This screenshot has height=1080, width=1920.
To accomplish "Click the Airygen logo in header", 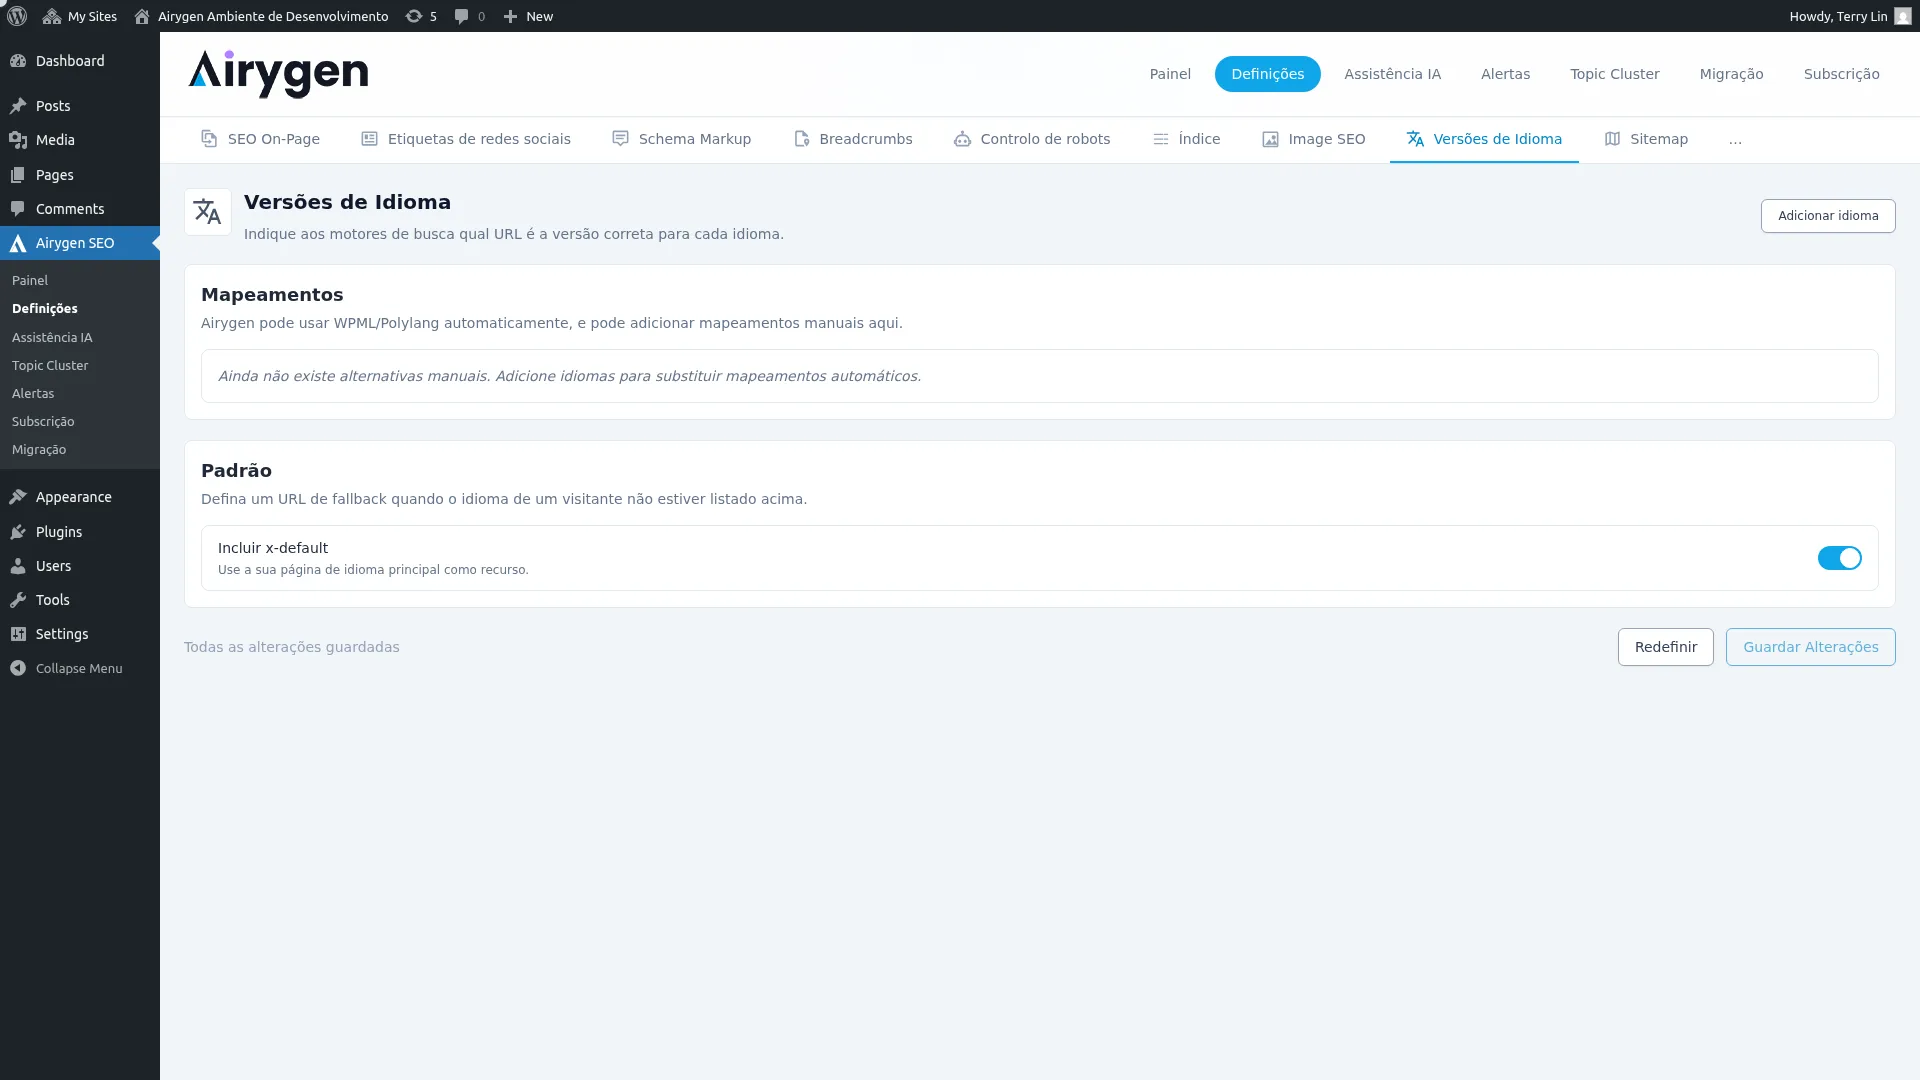I will tap(278, 74).
